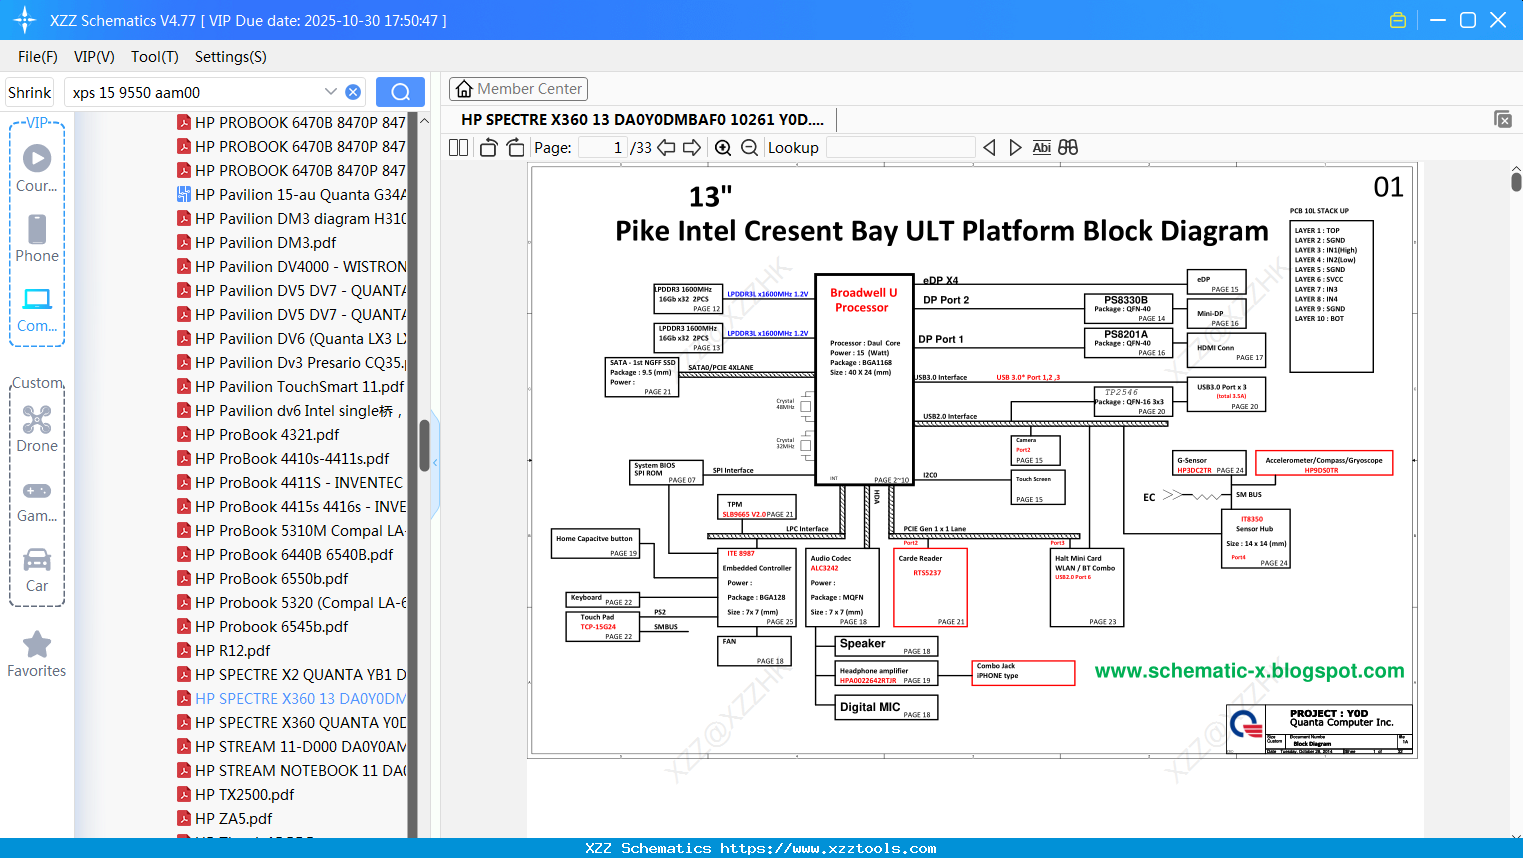The image size is (1523, 858).
Task: Open HP SPECTRE X360 QUANTA Y0D file
Action: [x=291, y=722]
